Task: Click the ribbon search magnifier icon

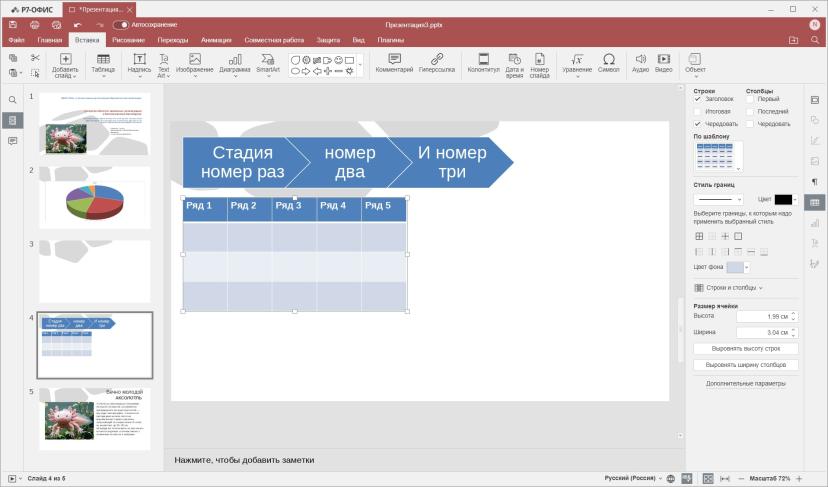Action: point(815,40)
